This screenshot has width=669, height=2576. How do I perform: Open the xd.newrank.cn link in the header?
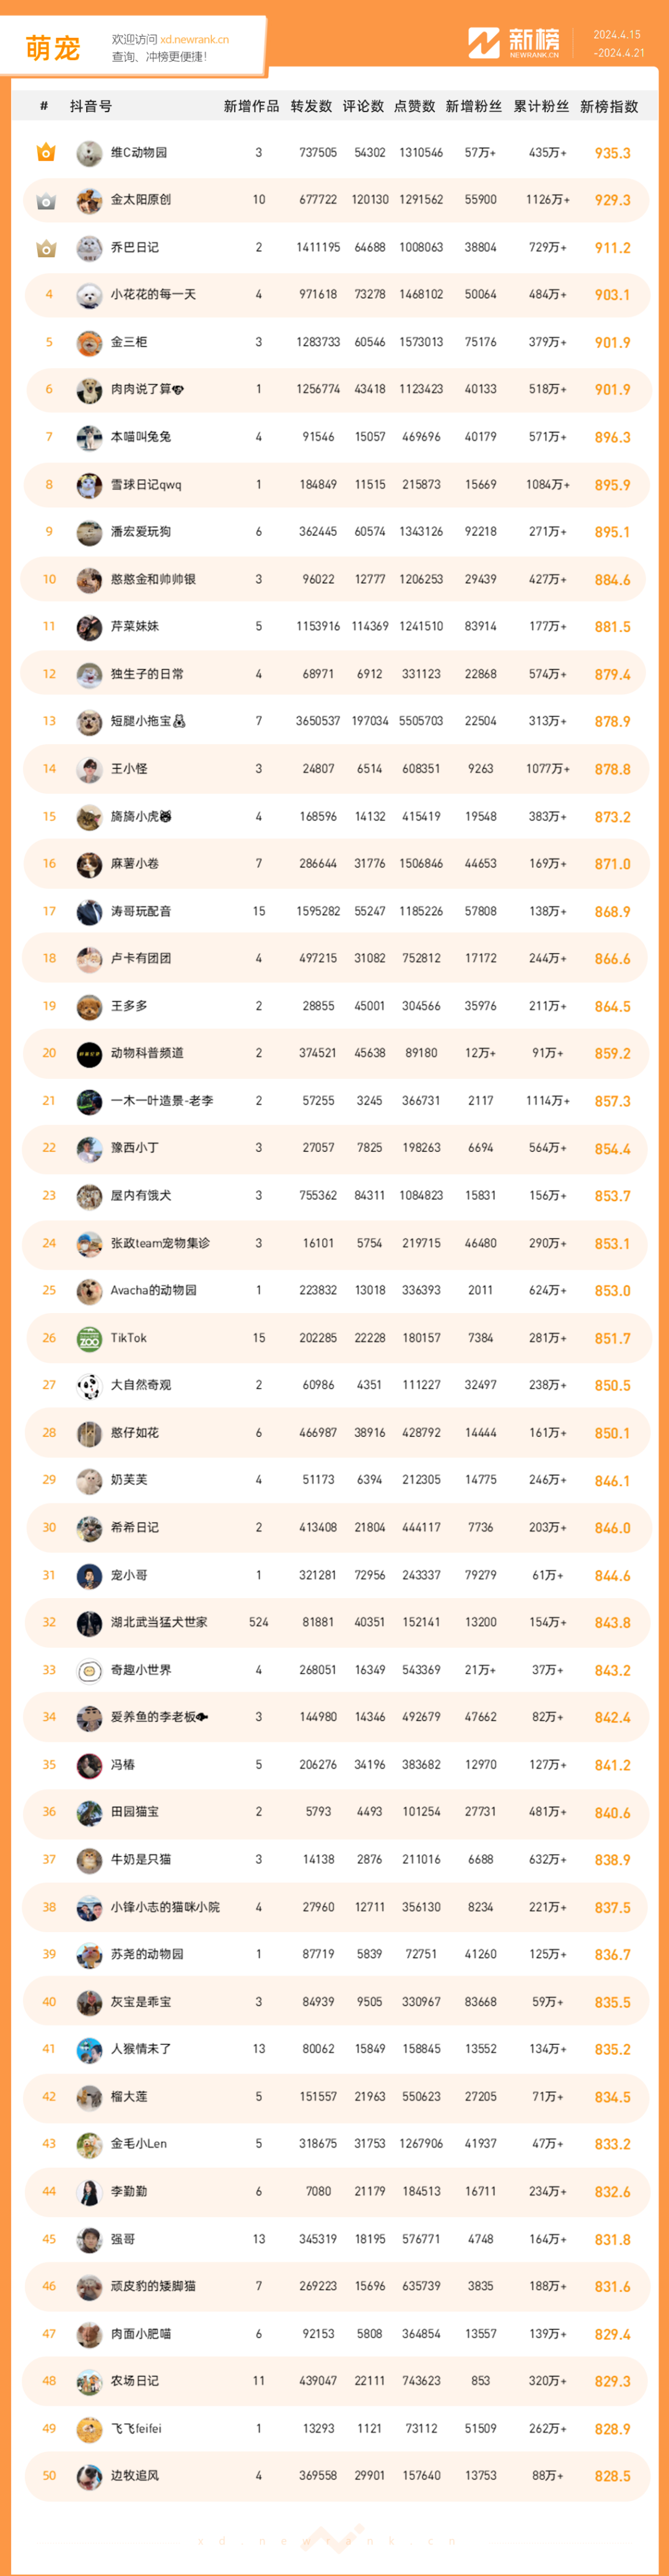(194, 40)
